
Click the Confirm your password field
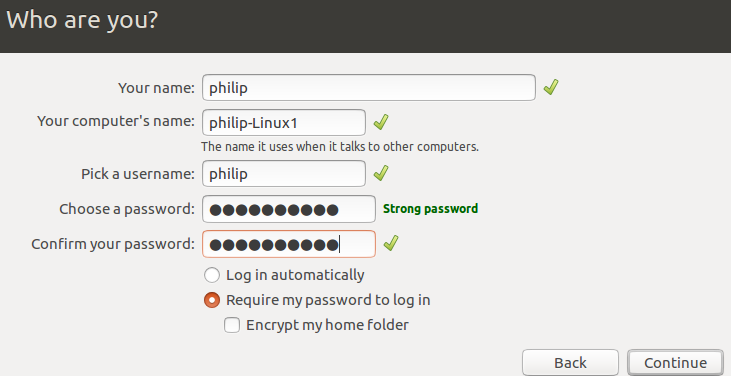point(289,244)
